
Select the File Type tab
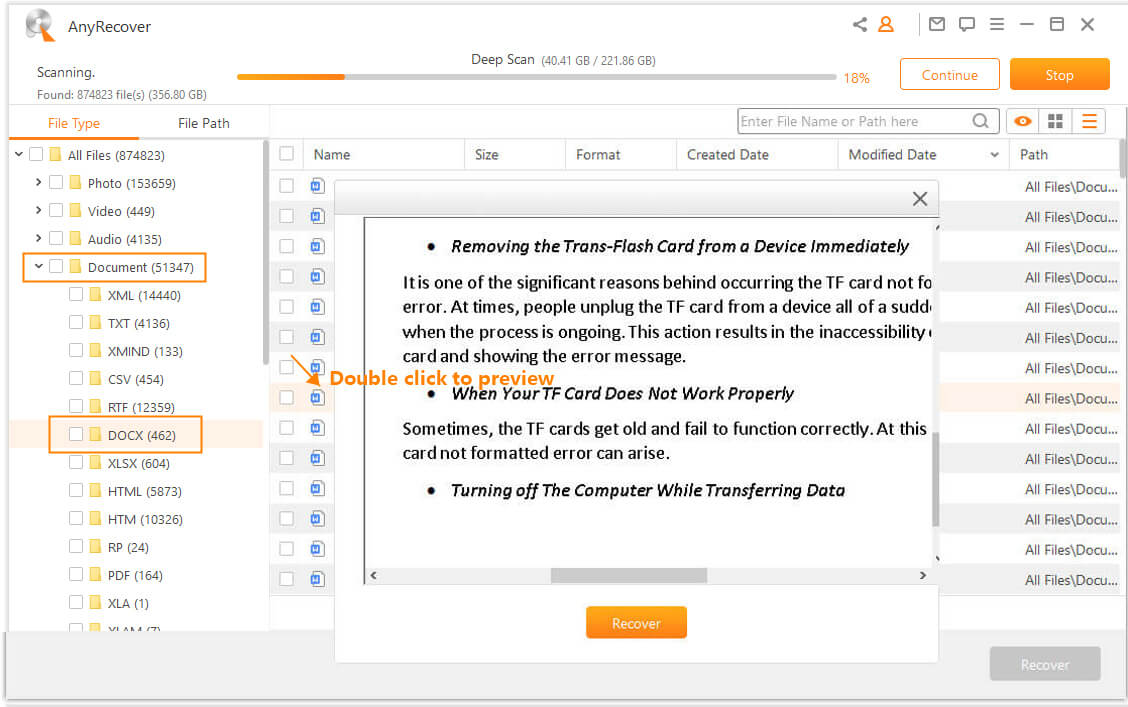point(74,123)
